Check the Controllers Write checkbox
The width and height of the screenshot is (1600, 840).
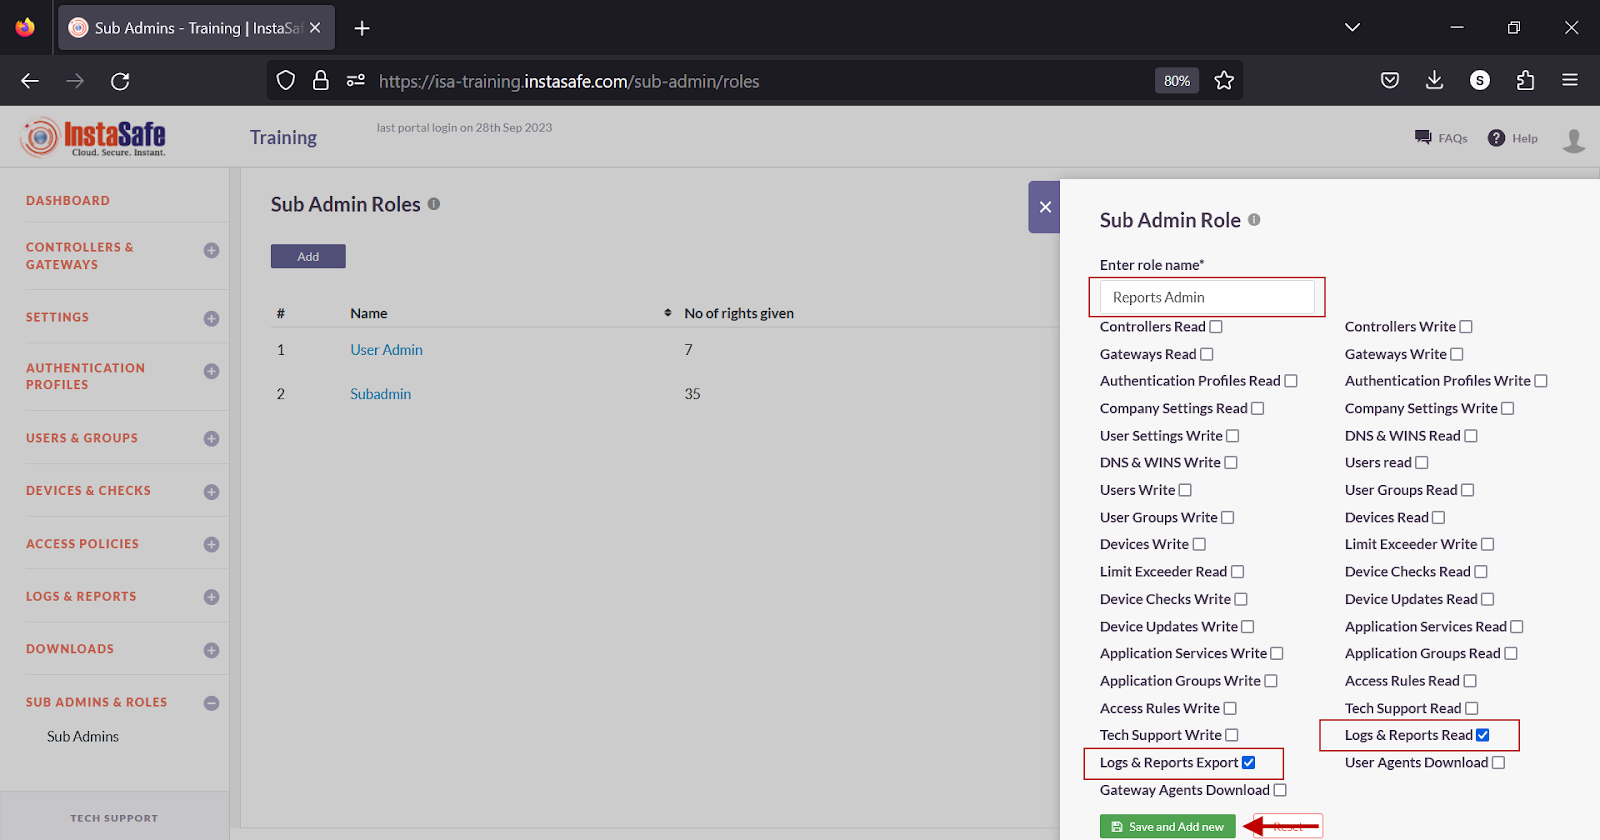[1466, 327]
